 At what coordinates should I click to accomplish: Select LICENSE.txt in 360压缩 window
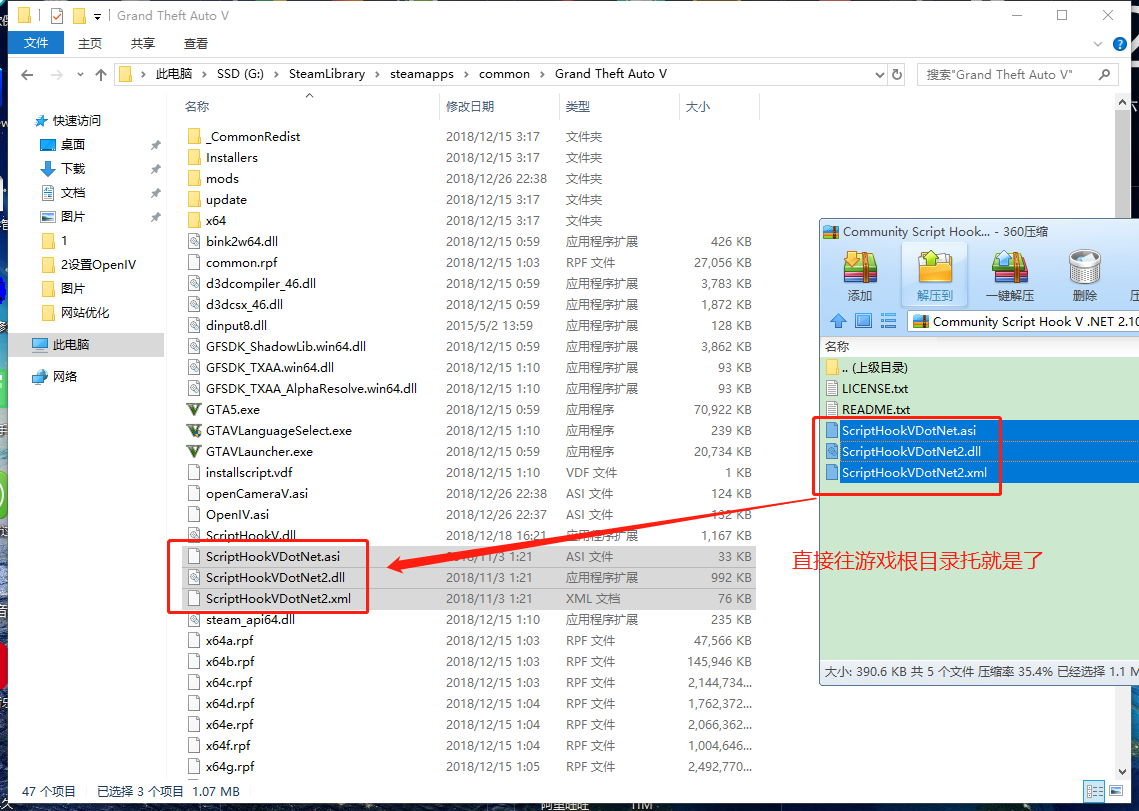click(875, 389)
